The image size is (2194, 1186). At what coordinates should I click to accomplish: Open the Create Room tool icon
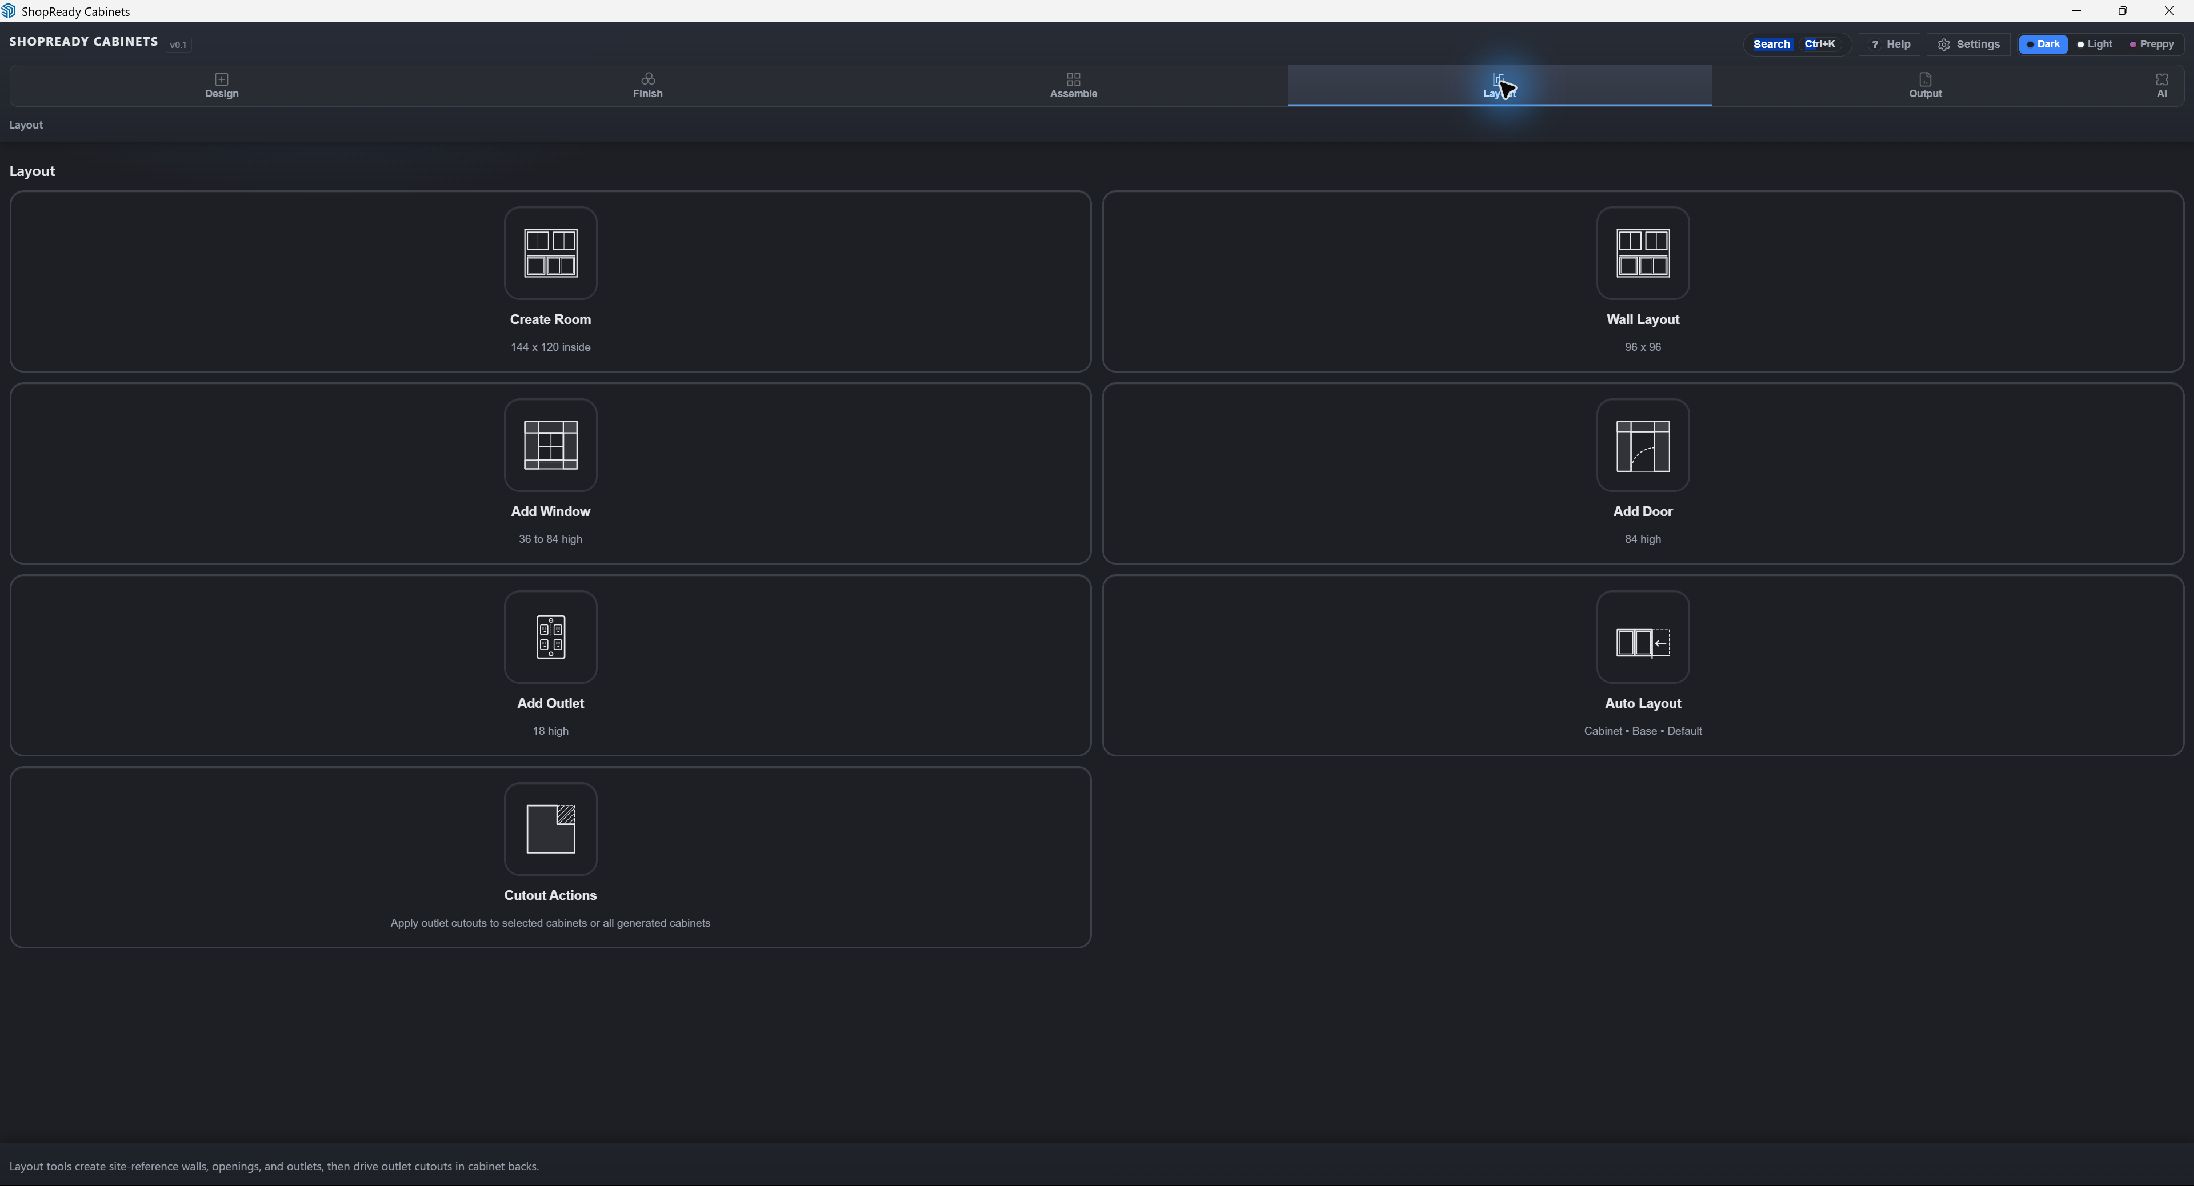[x=550, y=253]
